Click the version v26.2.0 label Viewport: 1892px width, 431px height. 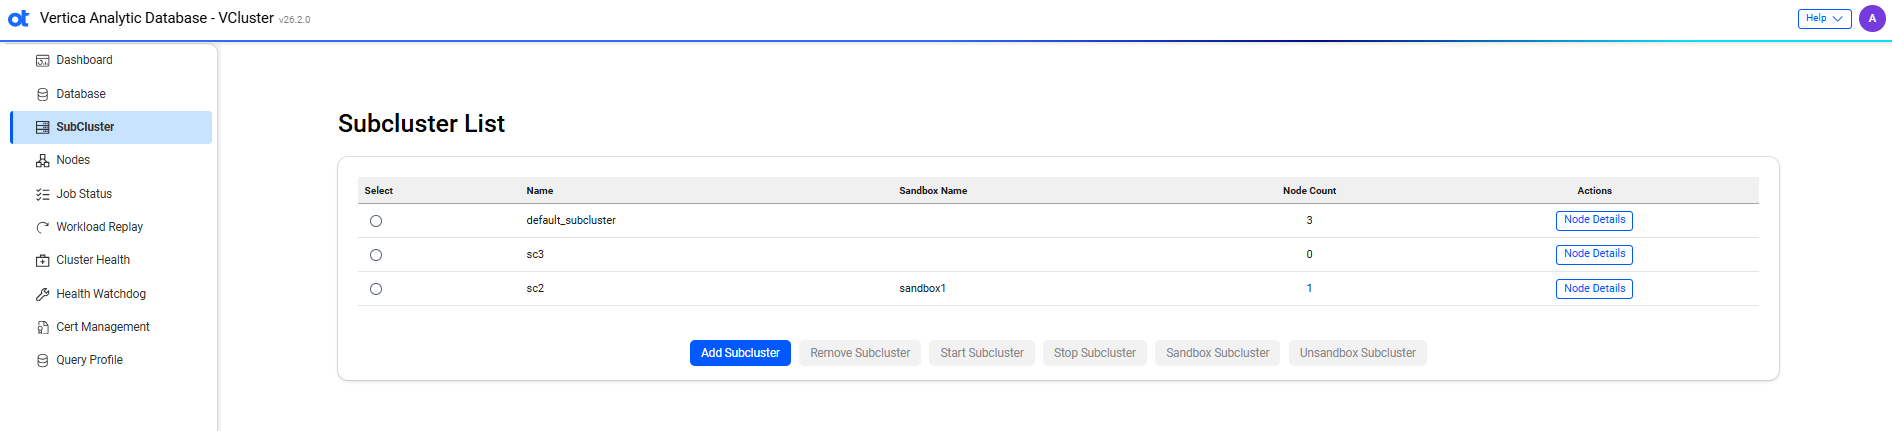click(x=295, y=20)
